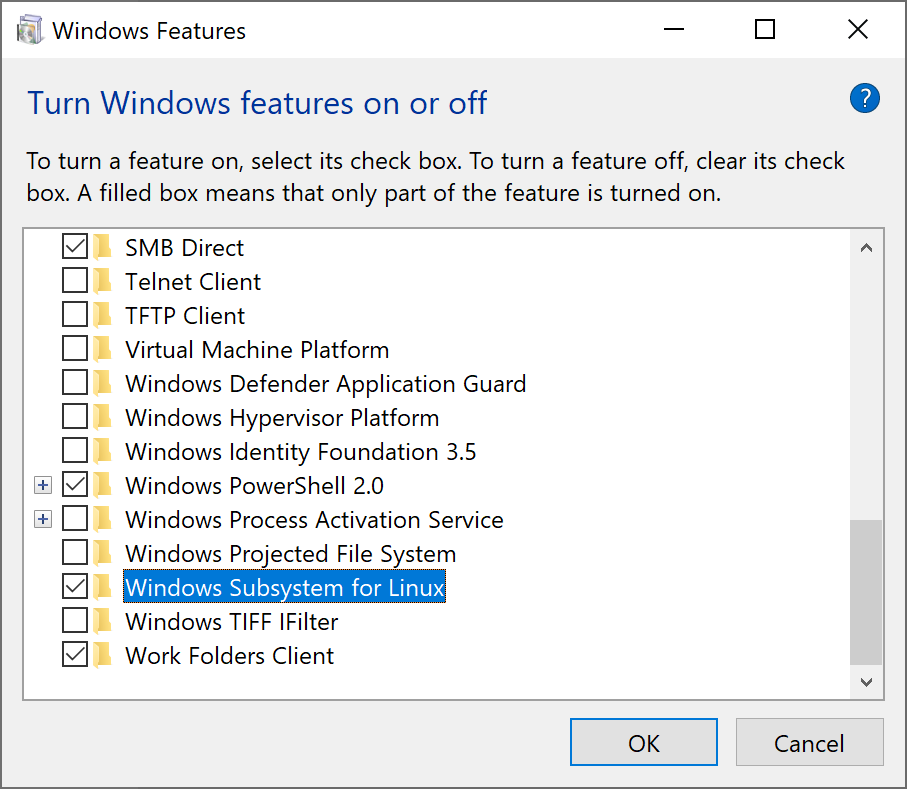
Task: Click folder icon beside Windows TIFF IFilter
Action: 103,621
